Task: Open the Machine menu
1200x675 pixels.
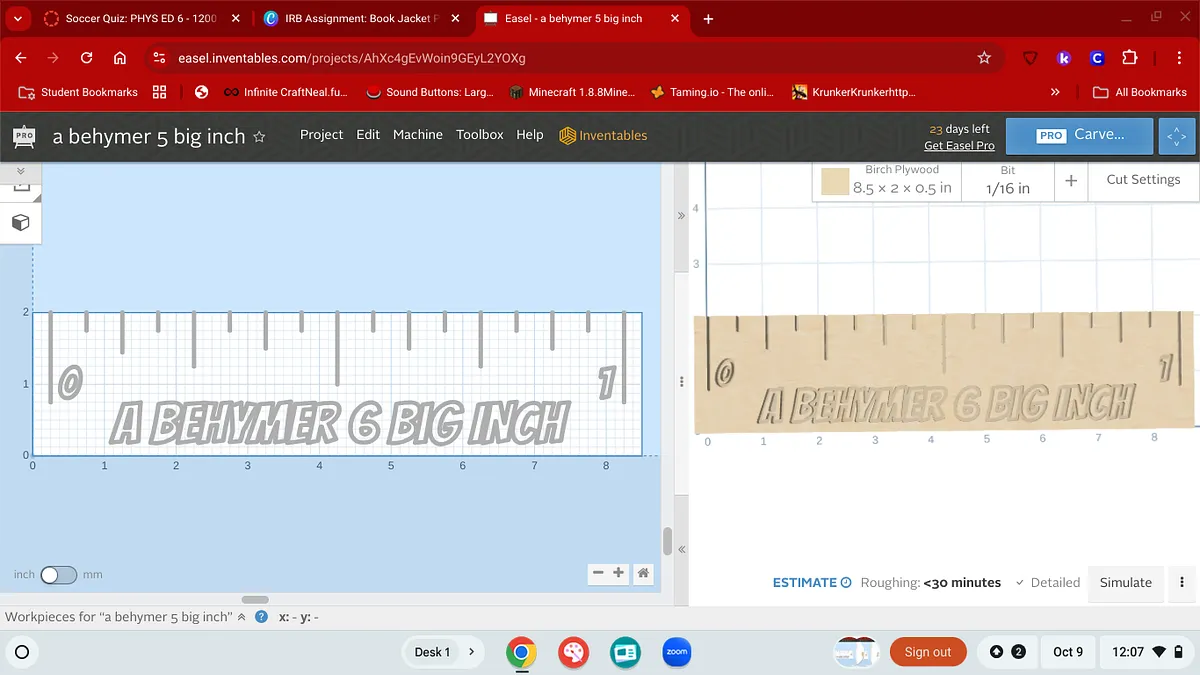Action: (x=417, y=135)
